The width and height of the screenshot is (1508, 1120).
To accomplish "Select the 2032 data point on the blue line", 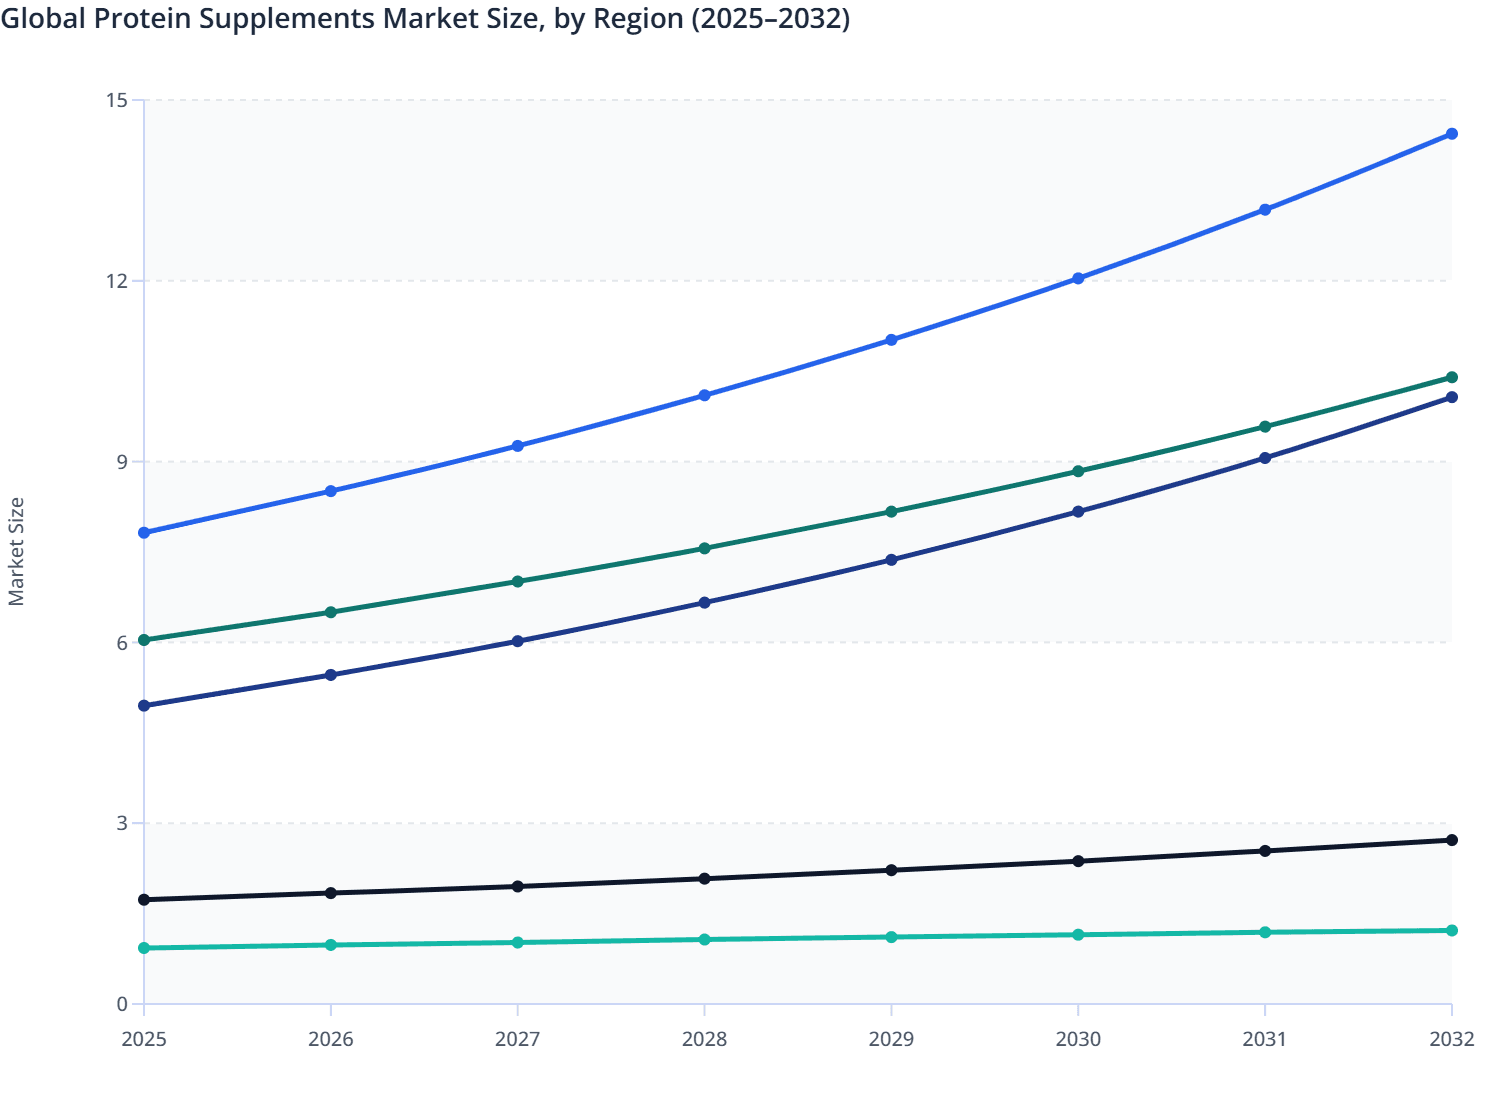I will [x=1451, y=132].
